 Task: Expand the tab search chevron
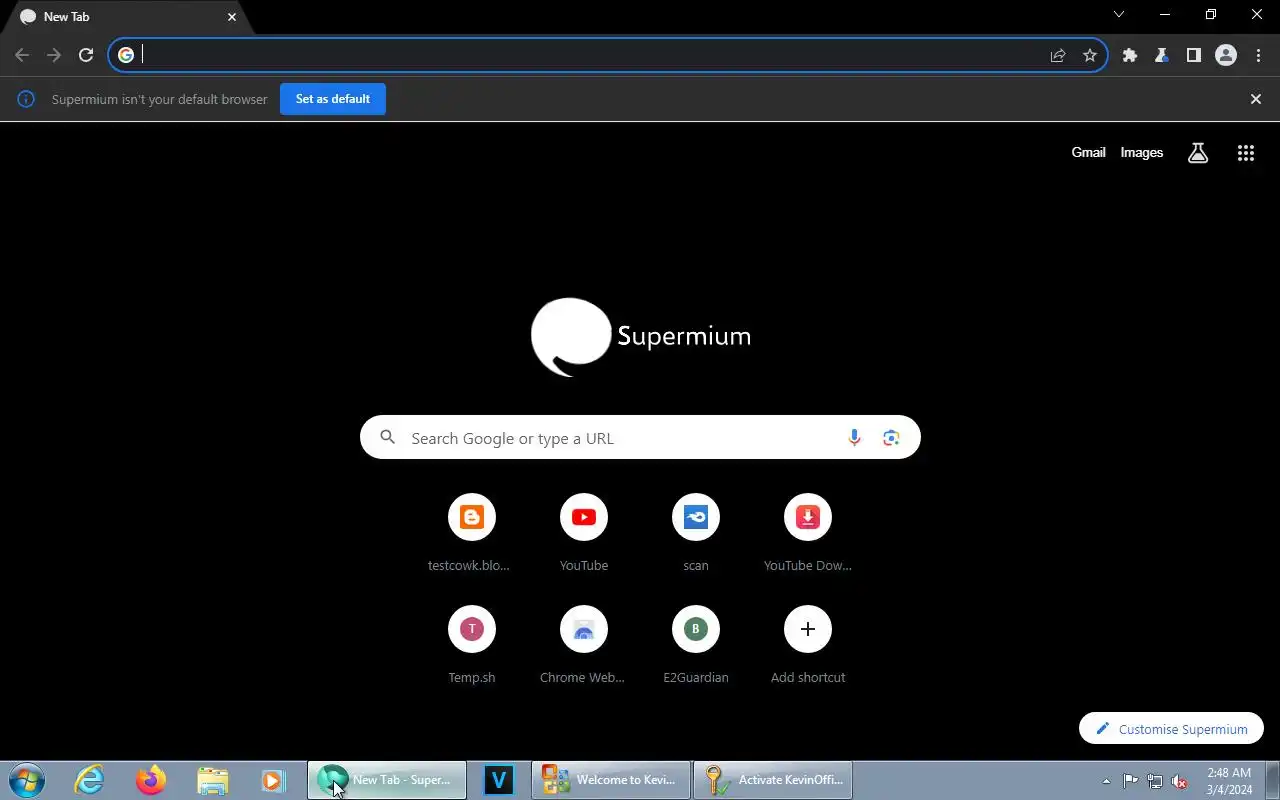[1119, 14]
